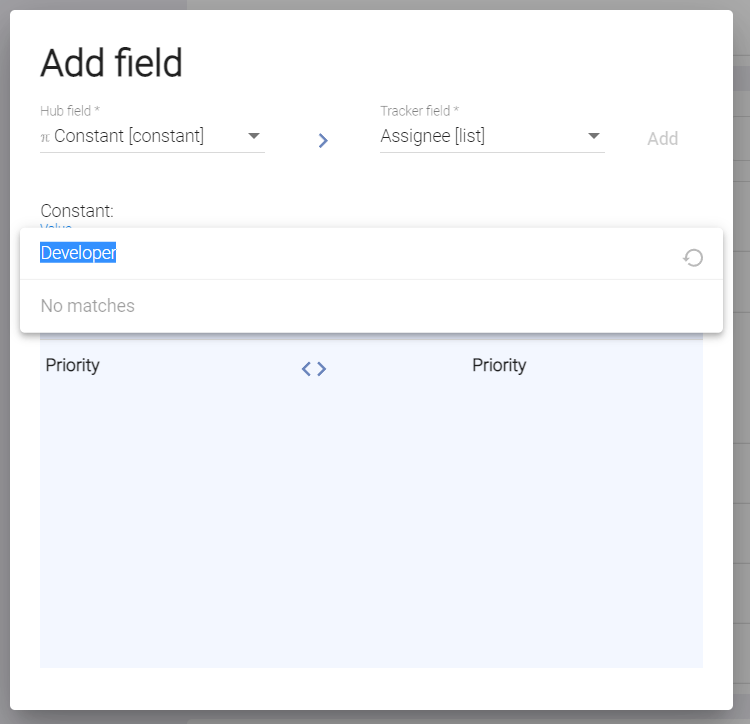Click the bidirectional arrows icon in Priority row
The image size is (750, 724).
pos(314,369)
